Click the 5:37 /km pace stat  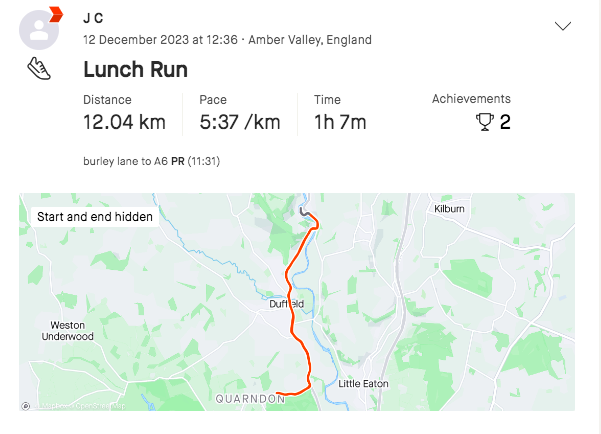click(x=239, y=122)
